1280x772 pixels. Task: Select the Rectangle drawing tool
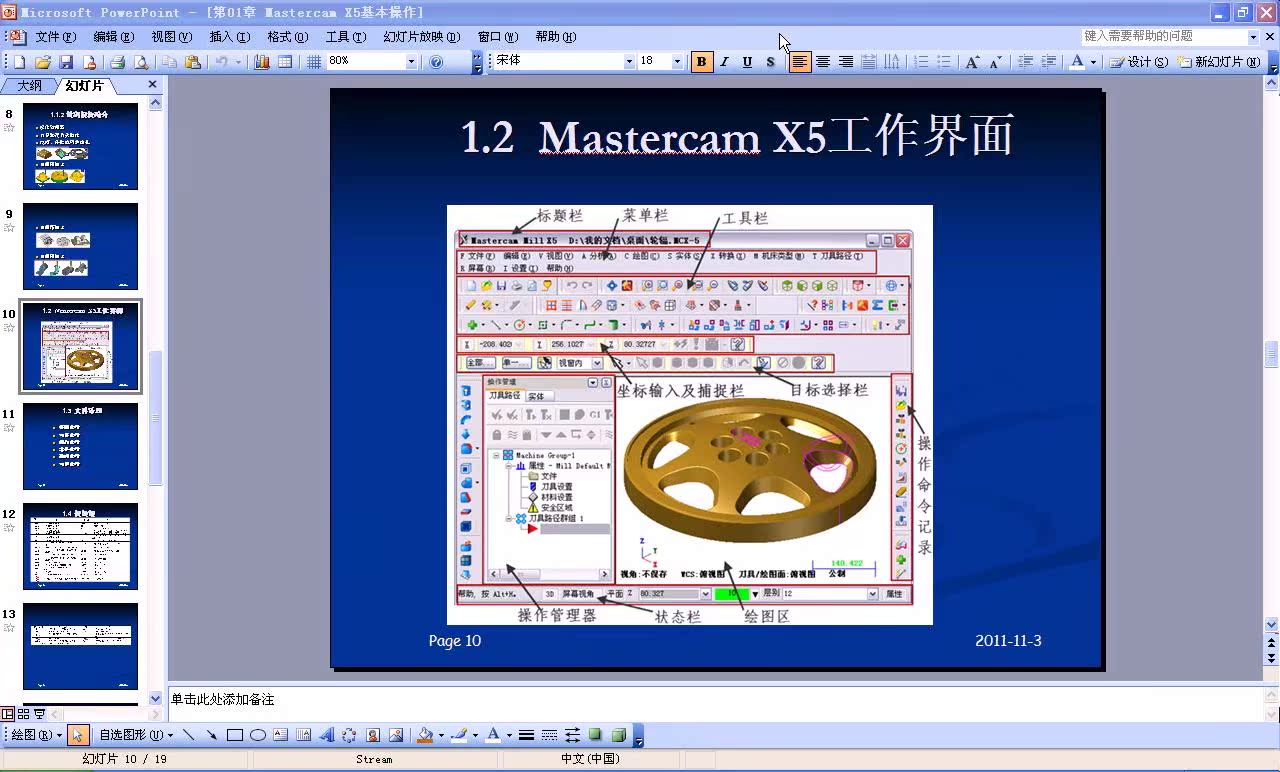[x=235, y=735]
